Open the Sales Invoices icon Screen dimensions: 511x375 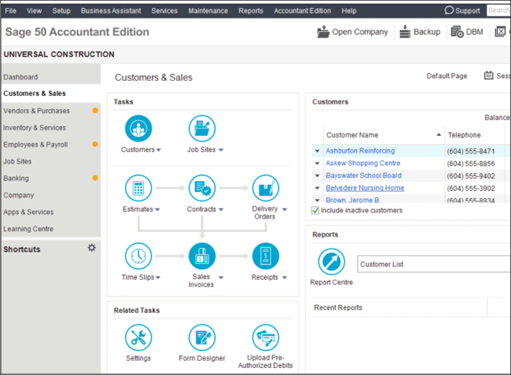(x=202, y=256)
